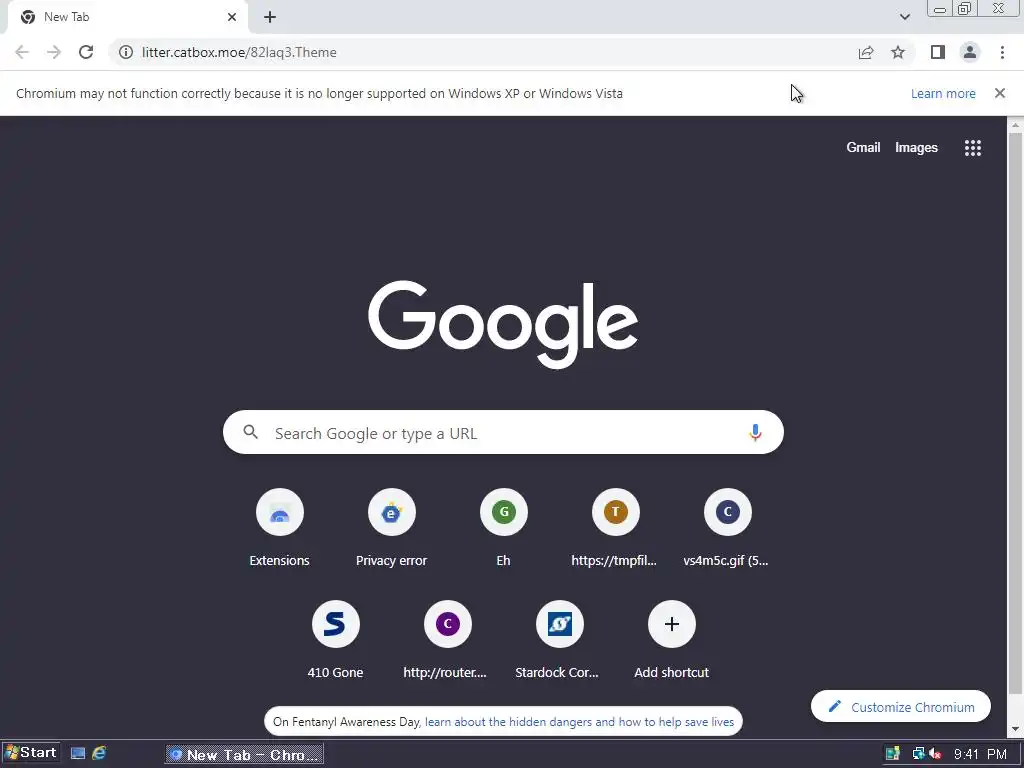
Task: Open the 410 Gone shortcut
Action: coord(336,640)
